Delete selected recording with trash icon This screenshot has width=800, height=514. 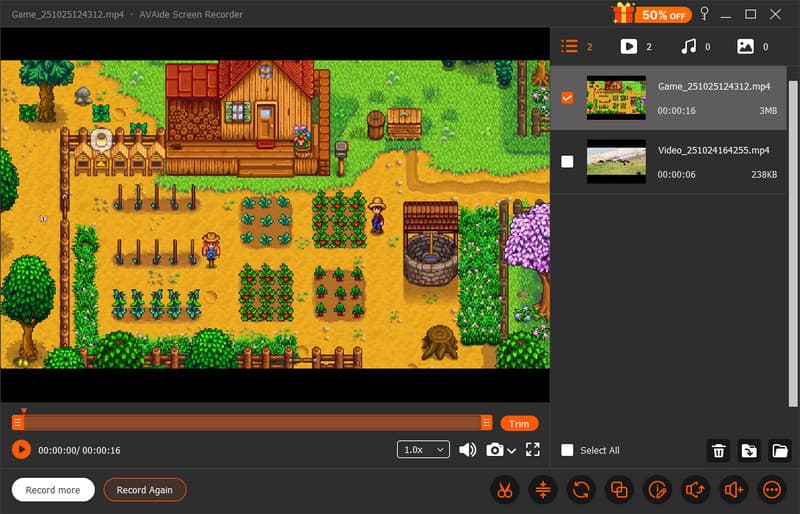tap(718, 451)
